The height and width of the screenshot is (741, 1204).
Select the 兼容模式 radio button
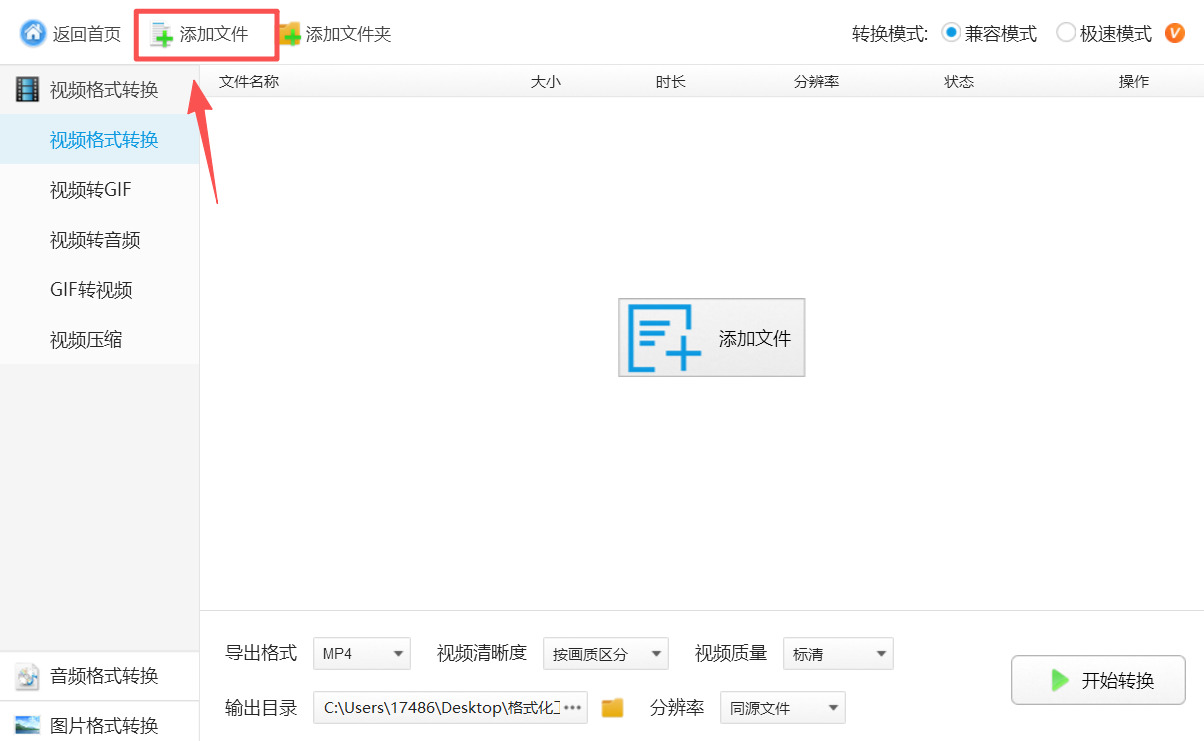tap(951, 33)
